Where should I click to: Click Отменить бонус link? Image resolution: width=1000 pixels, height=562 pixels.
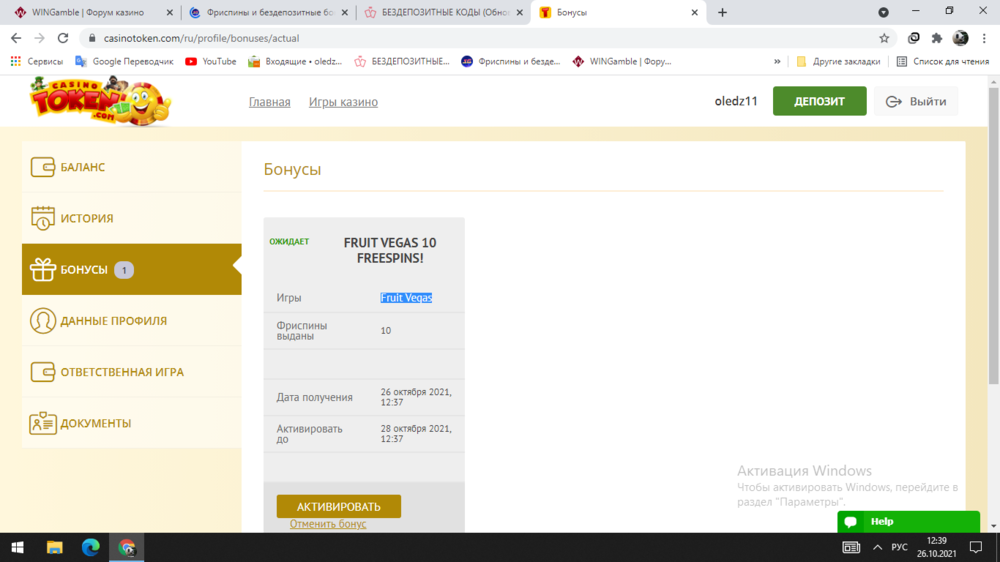click(x=328, y=524)
